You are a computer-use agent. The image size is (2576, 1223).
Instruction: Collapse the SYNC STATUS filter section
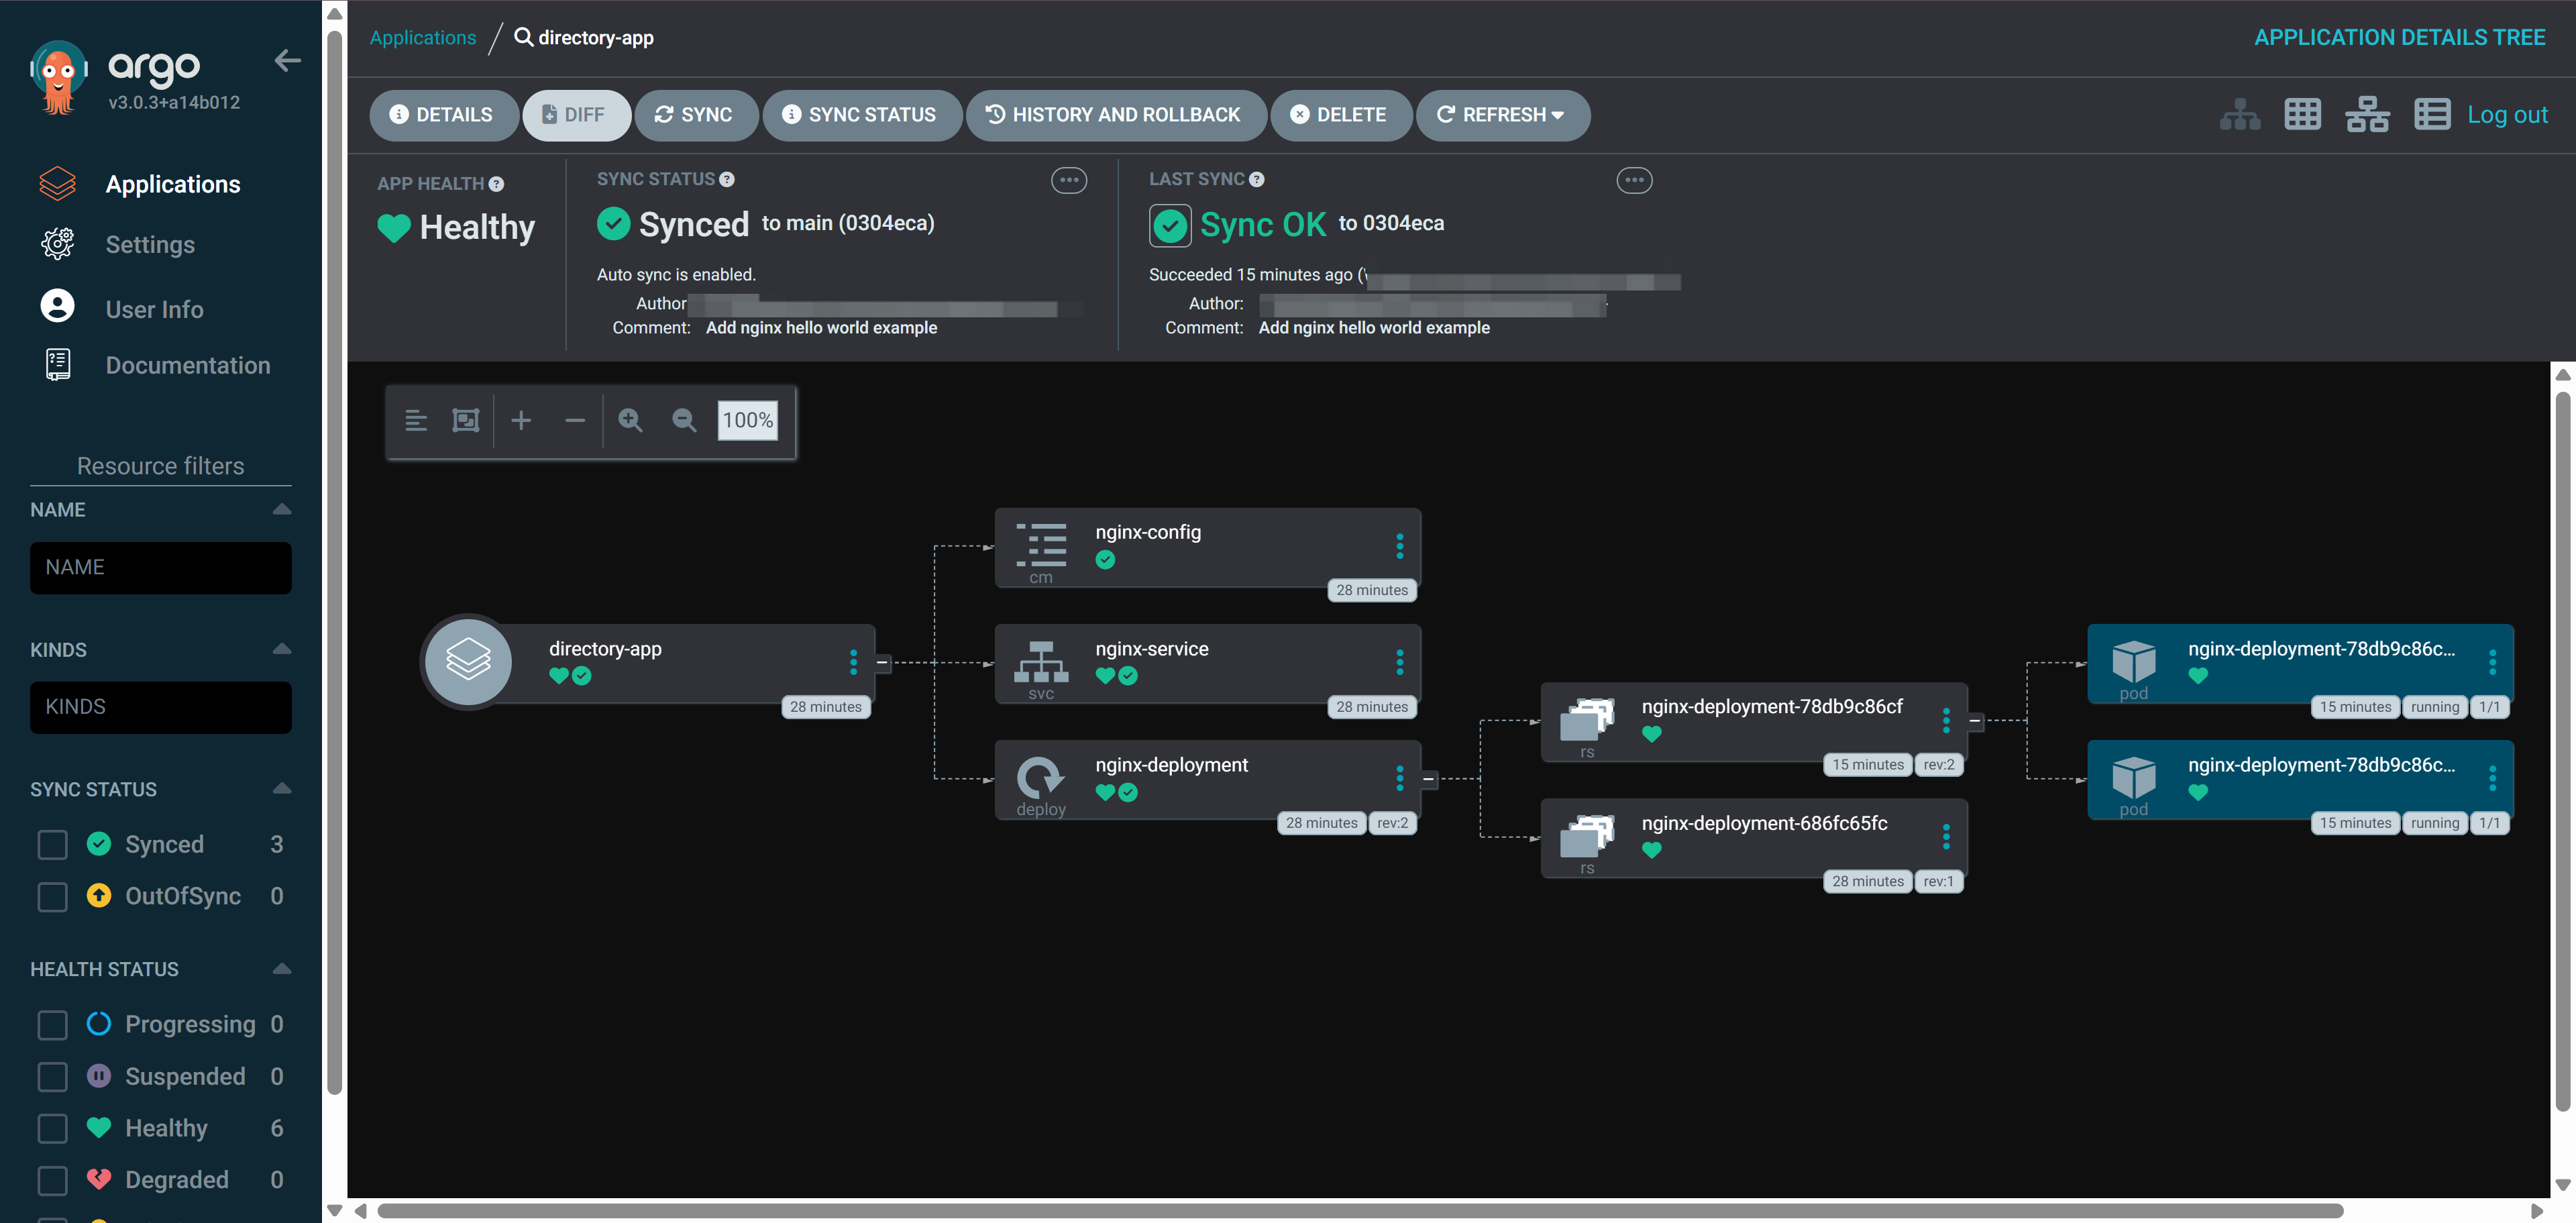(x=282, y=789)
